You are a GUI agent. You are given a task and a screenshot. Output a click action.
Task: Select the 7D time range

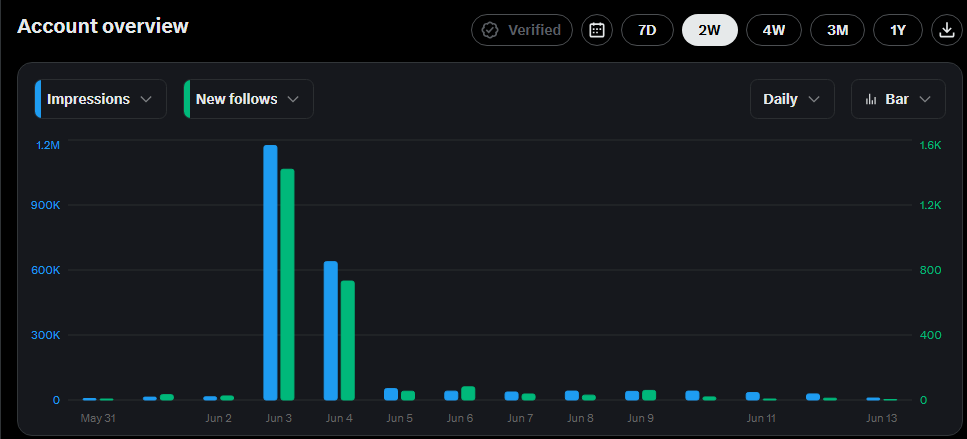tap(647, 30)
